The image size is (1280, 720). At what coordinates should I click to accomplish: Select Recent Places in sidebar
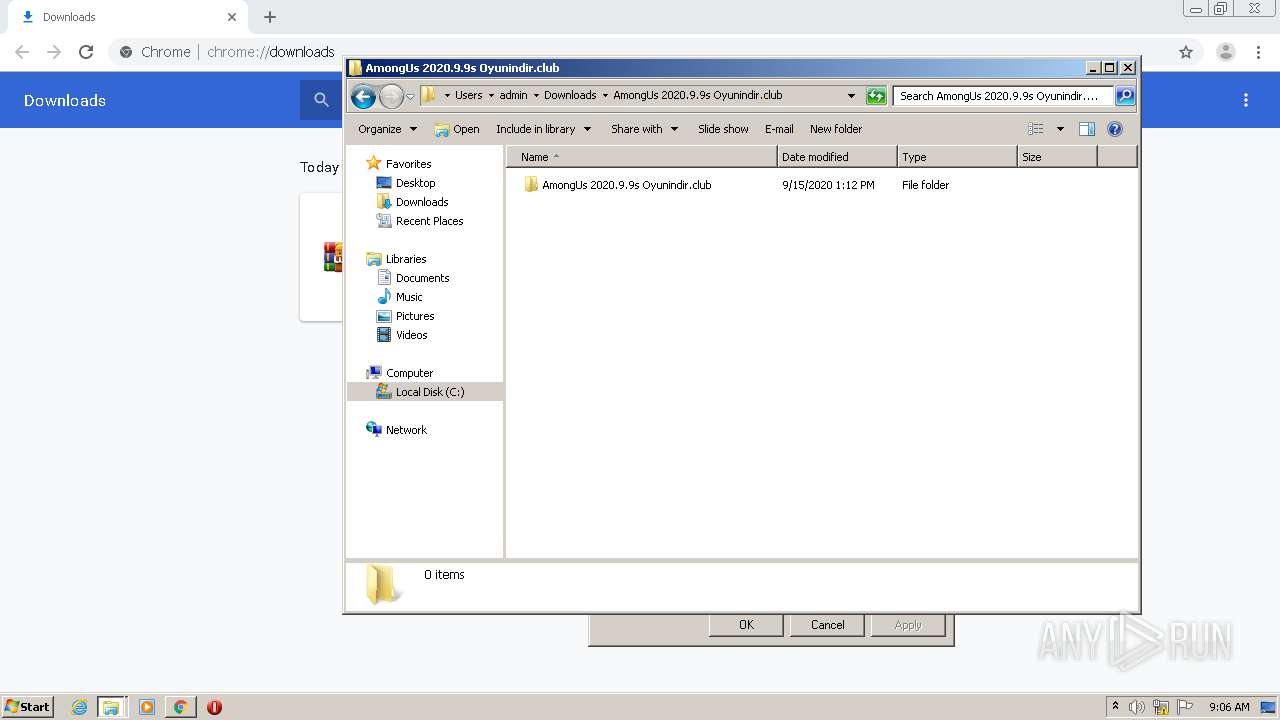[x=429, y=221]
